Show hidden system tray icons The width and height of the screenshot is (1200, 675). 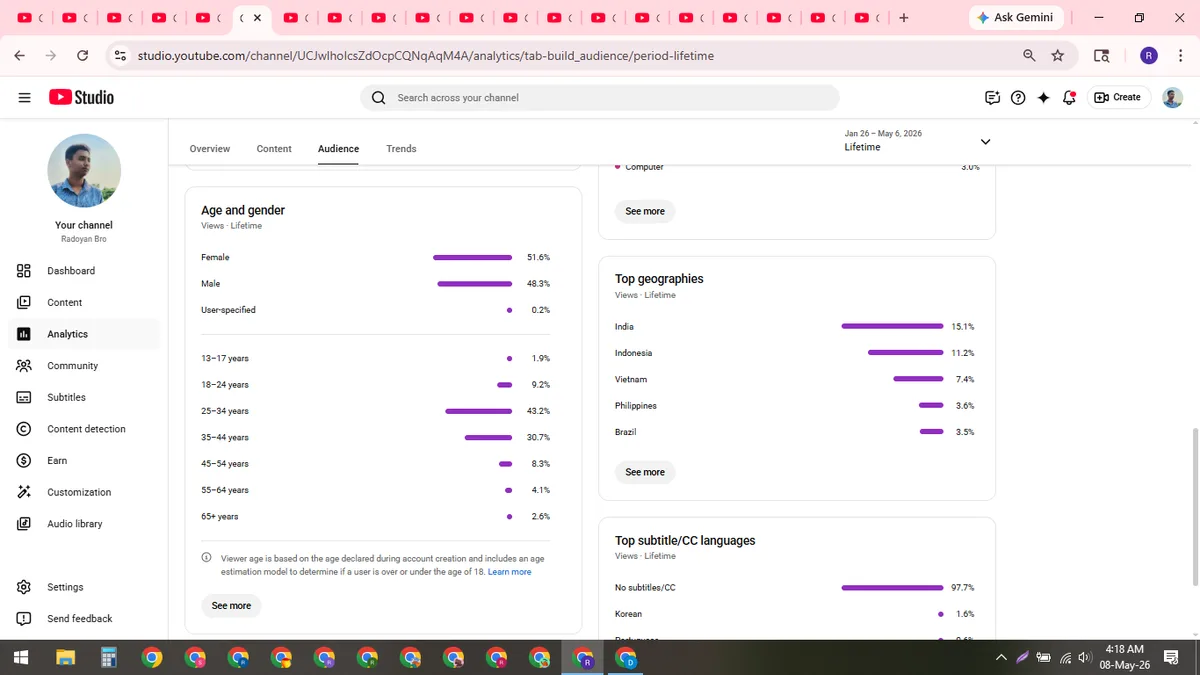[x=1001, y=657]
